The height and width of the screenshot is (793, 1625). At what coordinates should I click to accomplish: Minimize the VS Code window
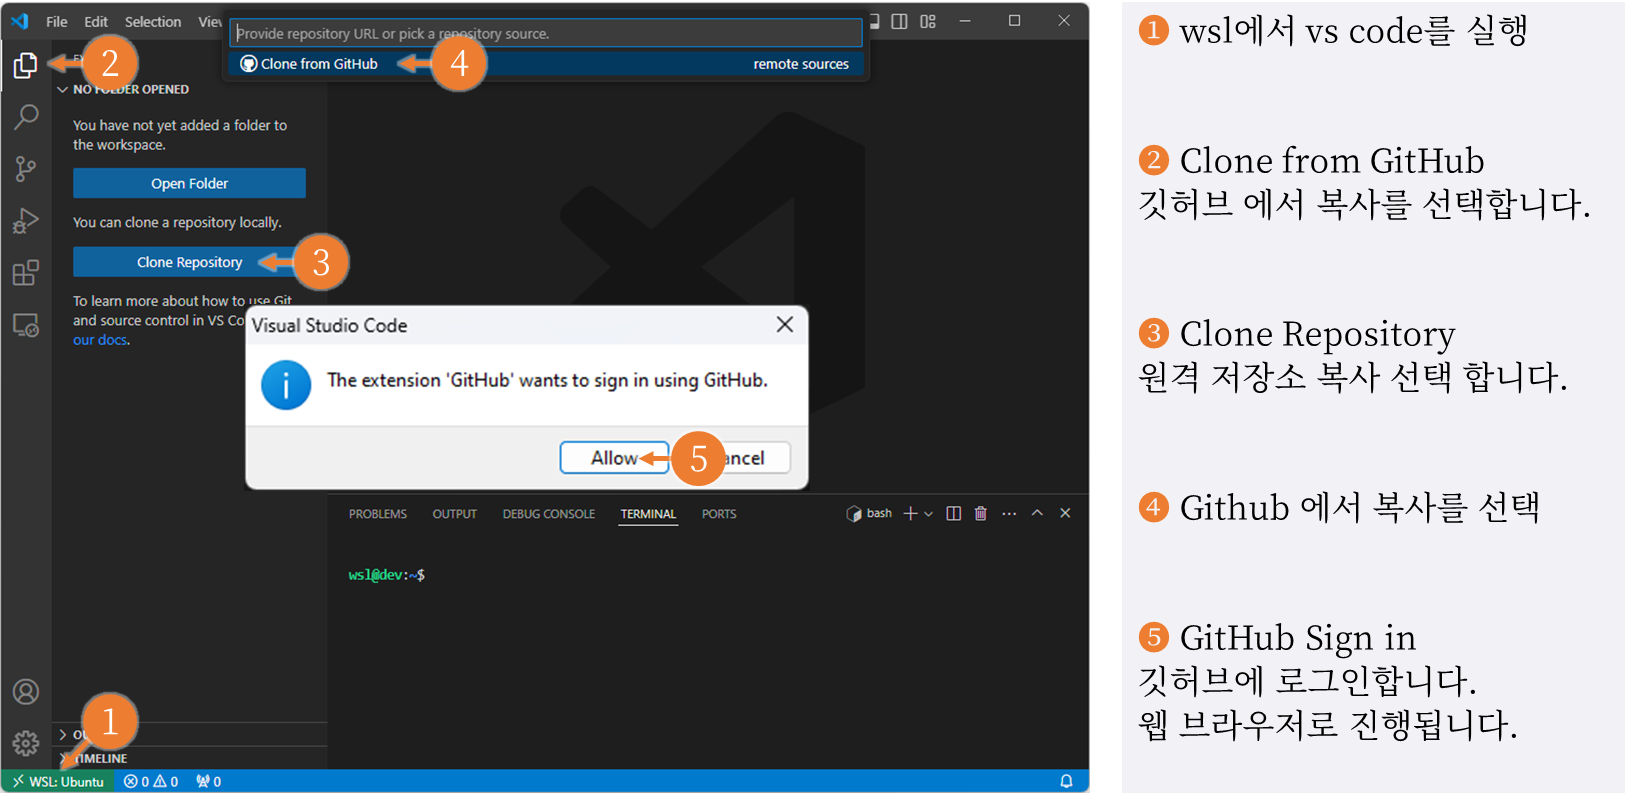(x=965, y=21)
